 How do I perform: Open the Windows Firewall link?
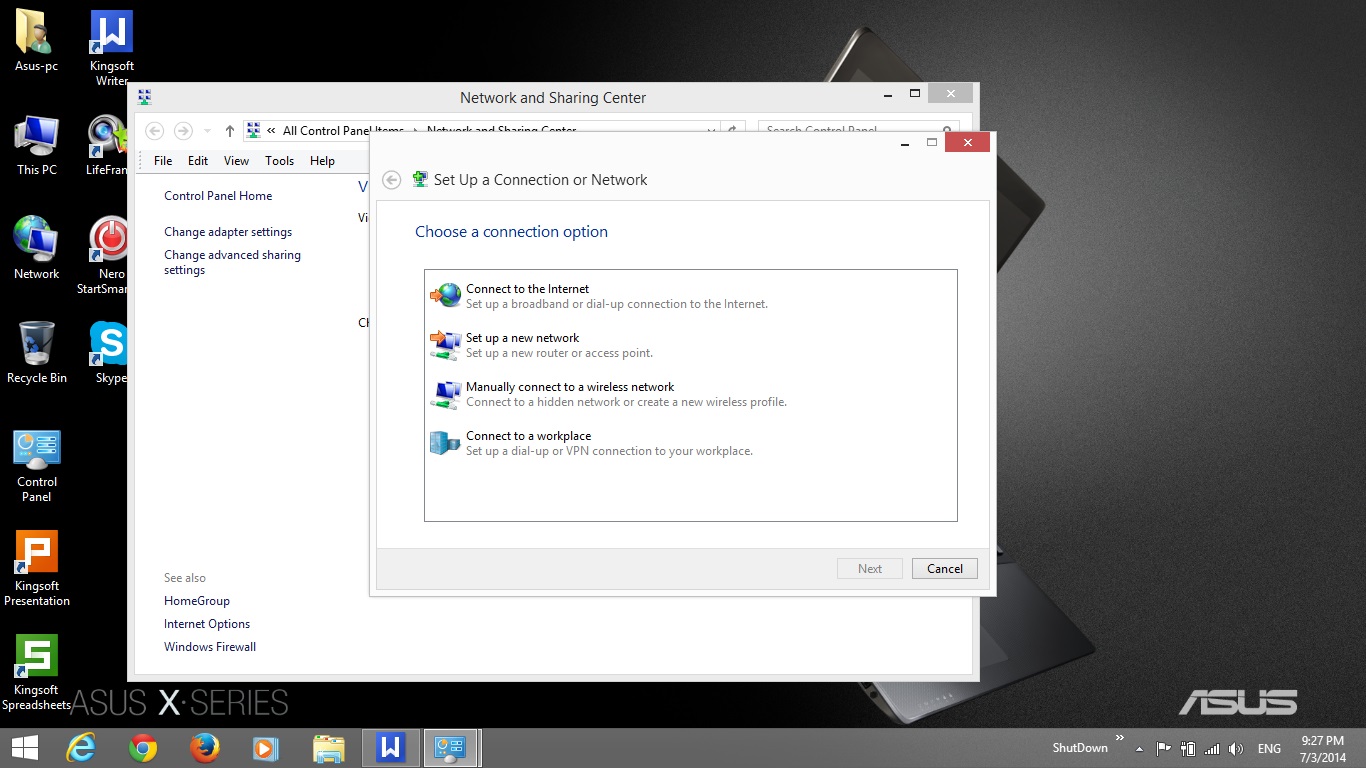pyautogui.click(x=210, y=647)
